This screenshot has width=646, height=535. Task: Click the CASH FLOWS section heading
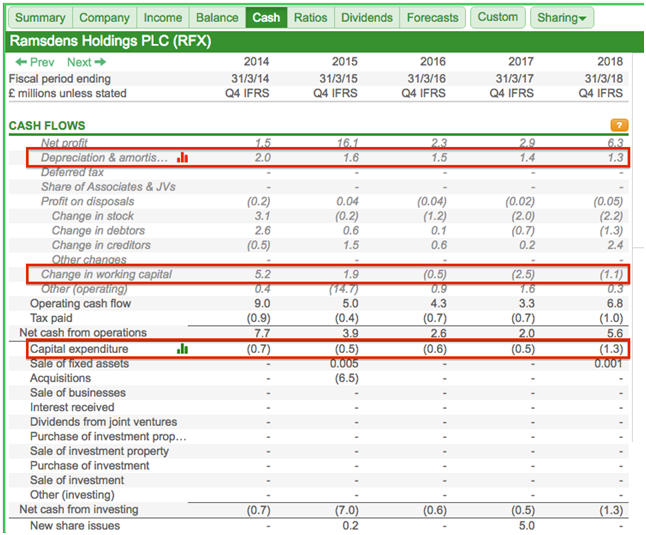(x=47, y=126)
